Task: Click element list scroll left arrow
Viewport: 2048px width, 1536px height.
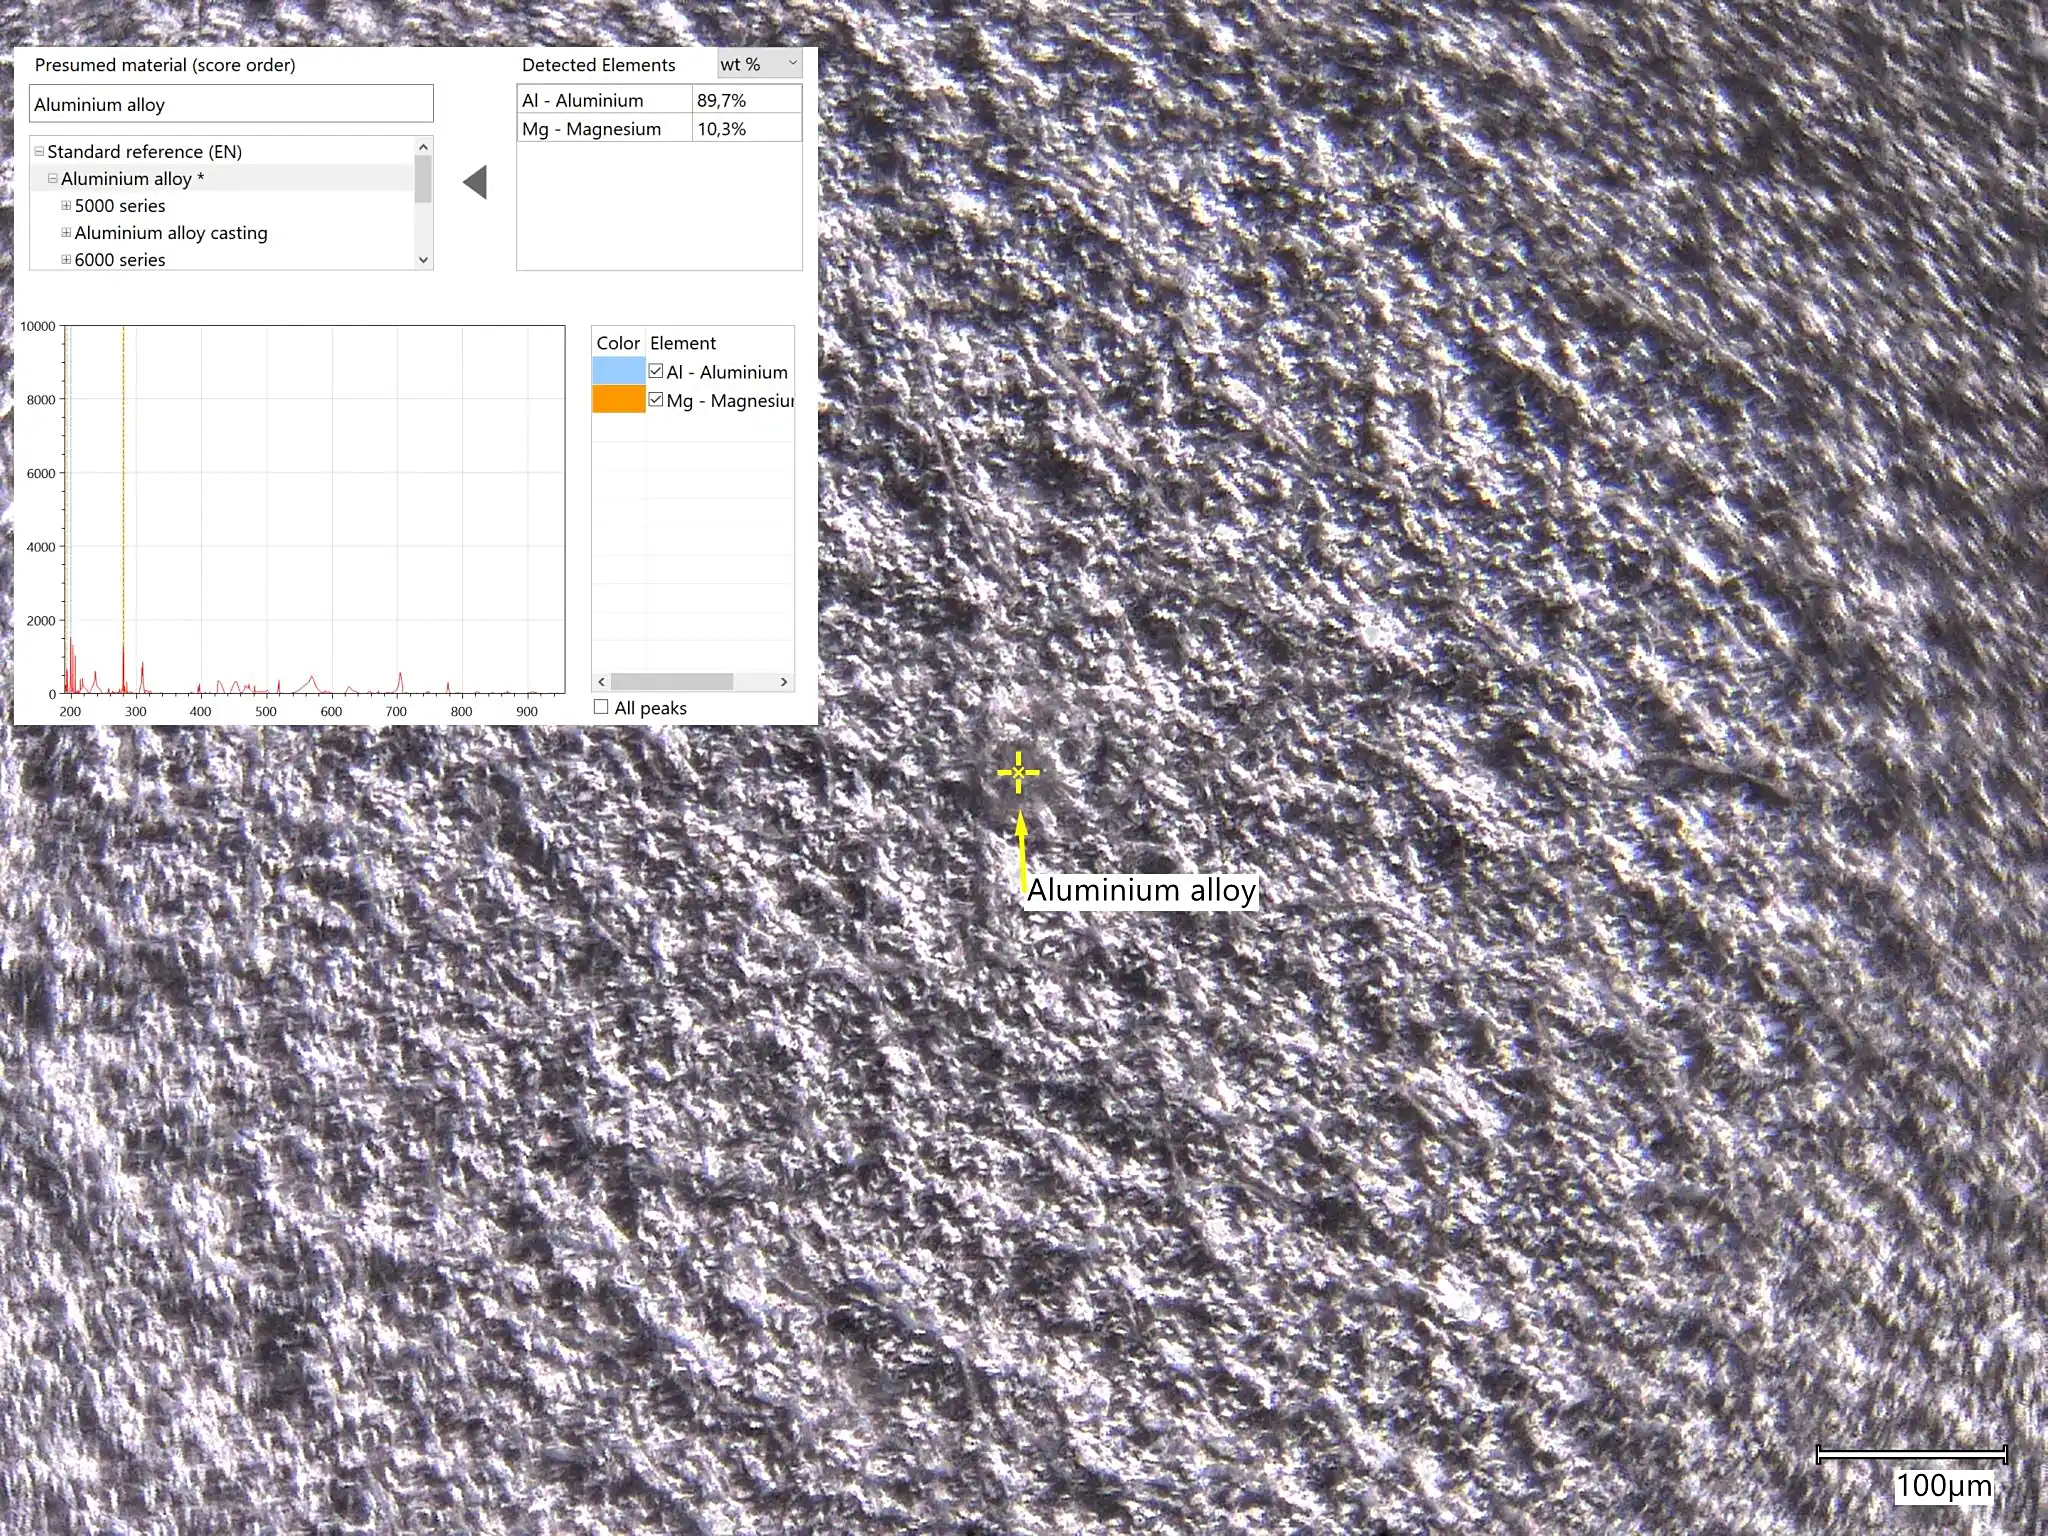Action: pos(601,682)
